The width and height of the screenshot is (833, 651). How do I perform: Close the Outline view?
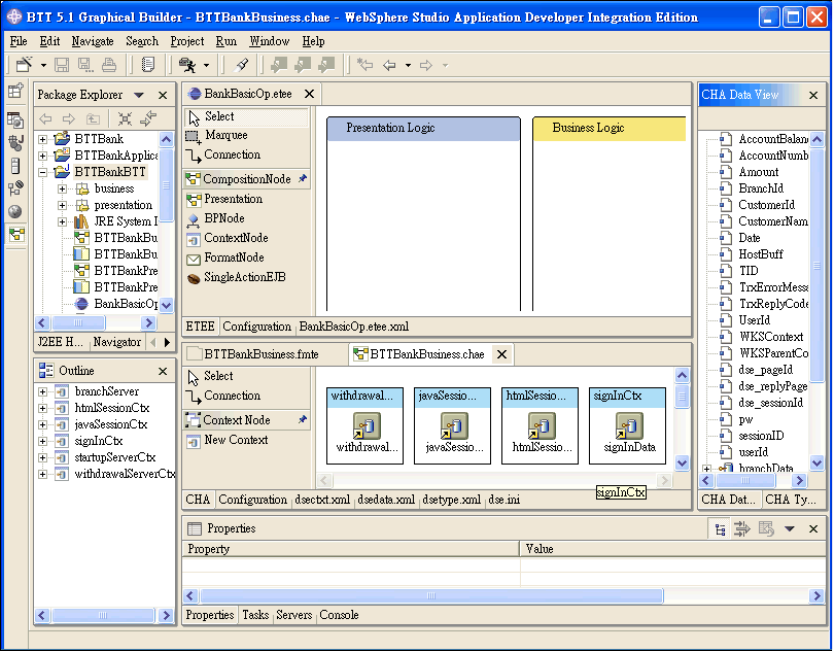click(x=163, y=371)
